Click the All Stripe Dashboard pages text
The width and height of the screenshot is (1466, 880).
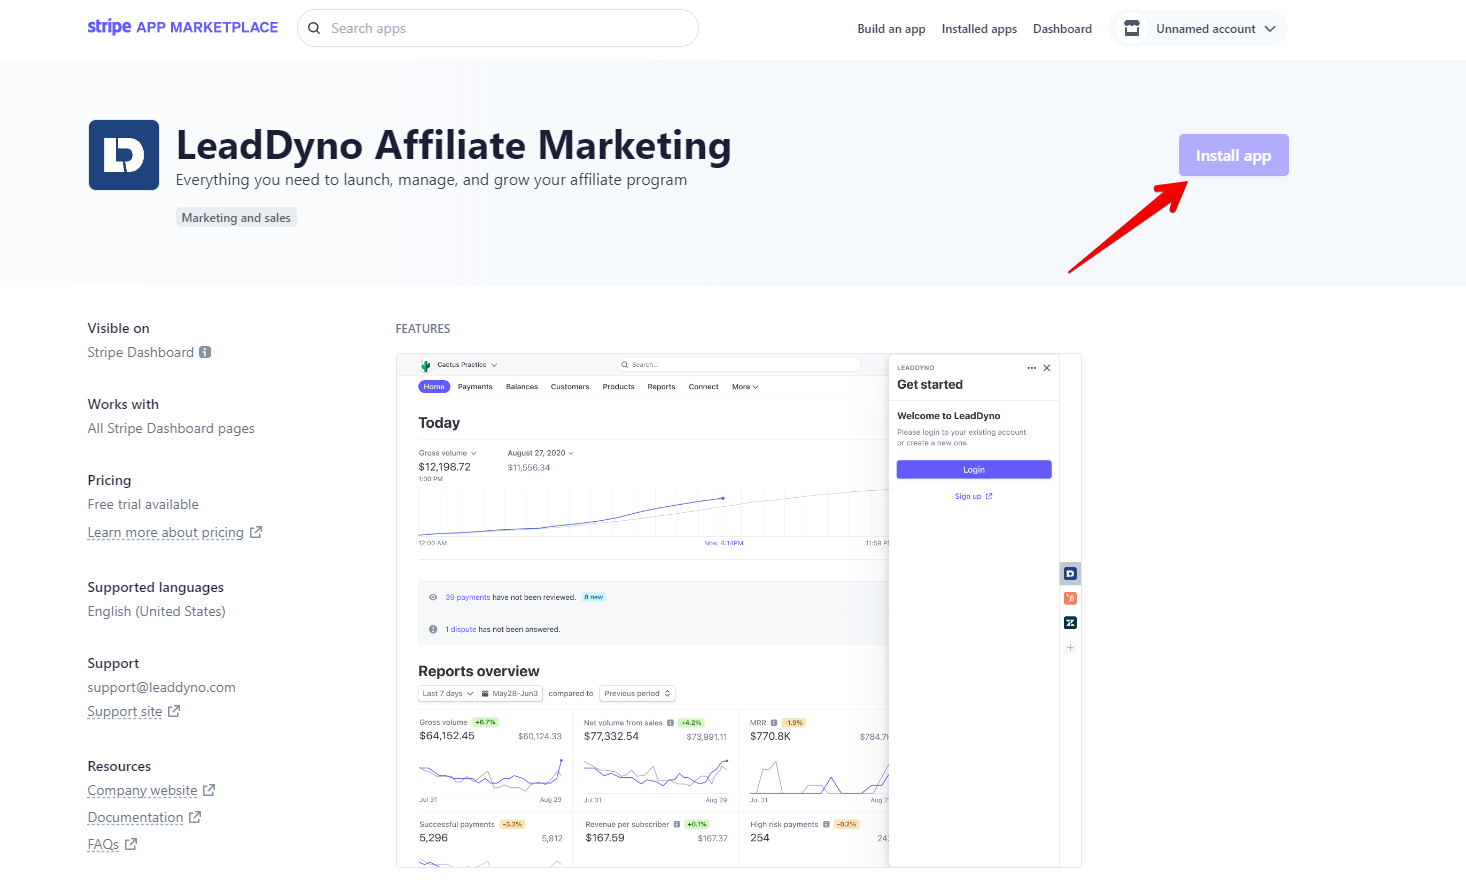pyautogui.click(x=171, y=428)
